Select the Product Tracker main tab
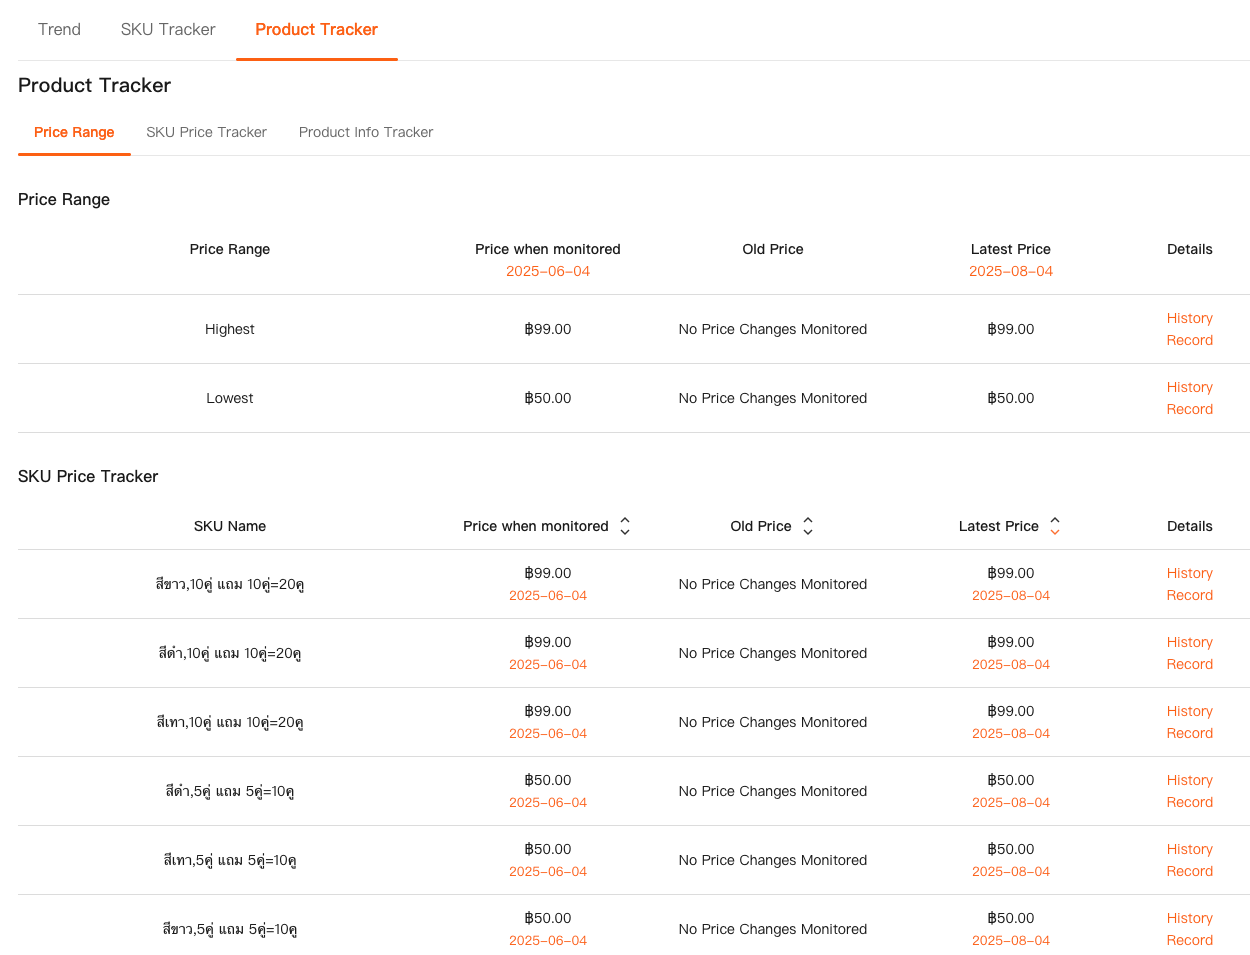 pyautogui.click(x=316, y=29)
